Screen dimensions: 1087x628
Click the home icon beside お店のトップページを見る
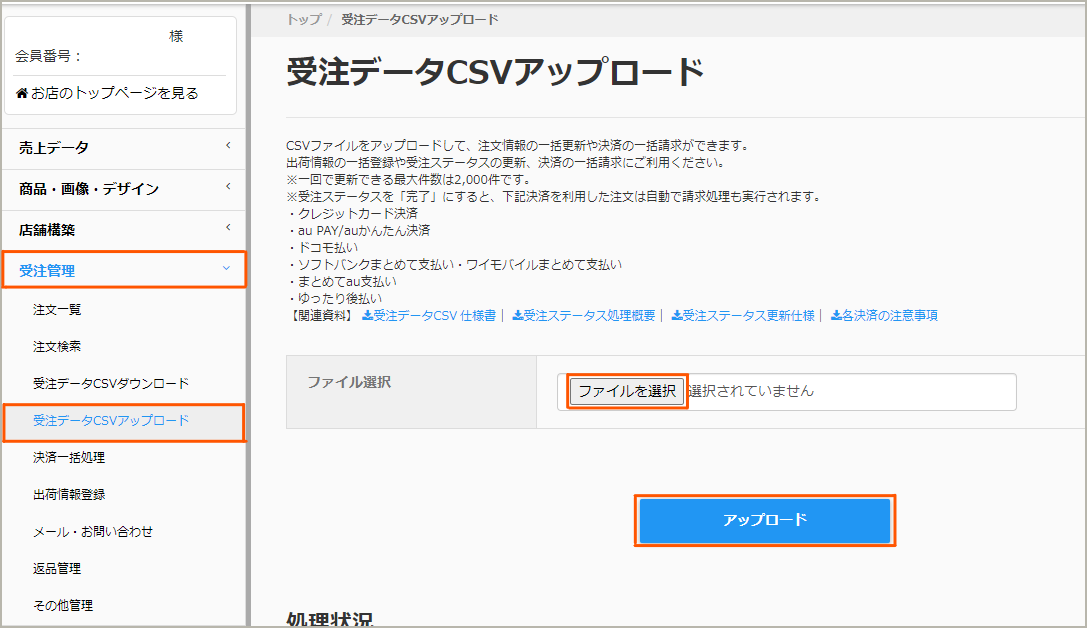22,93
